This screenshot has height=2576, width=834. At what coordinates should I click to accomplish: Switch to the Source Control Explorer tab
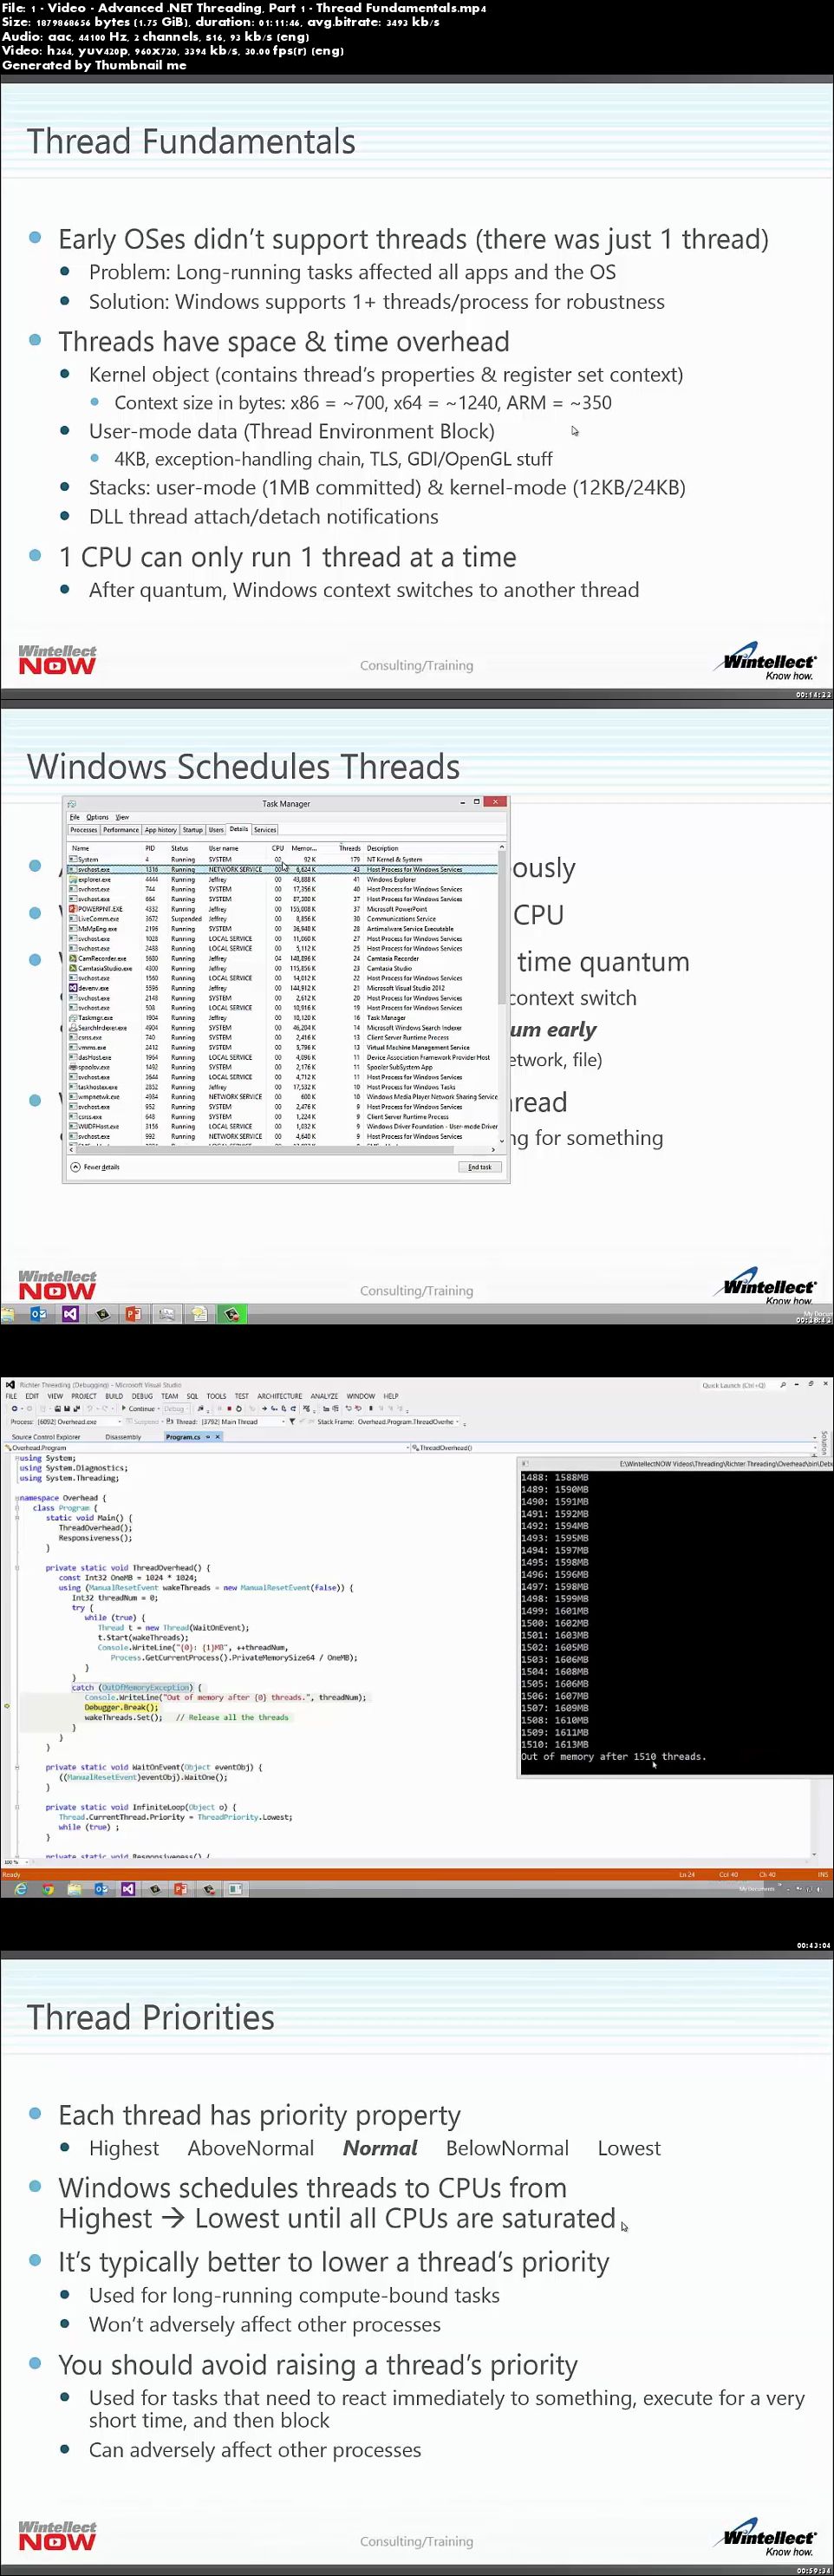pos(46,1437)
